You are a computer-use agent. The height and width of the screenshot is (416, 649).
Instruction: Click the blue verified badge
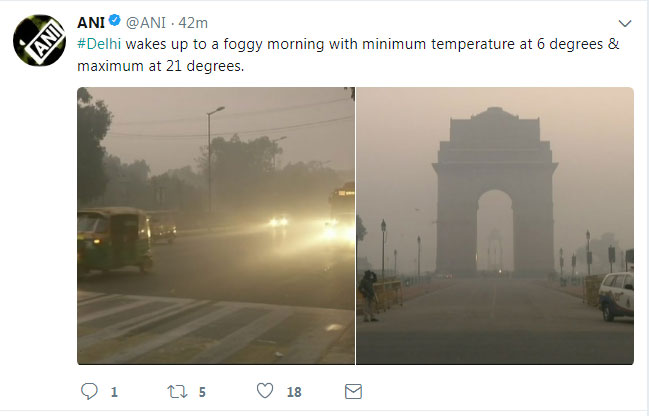[x=115, y=23]
